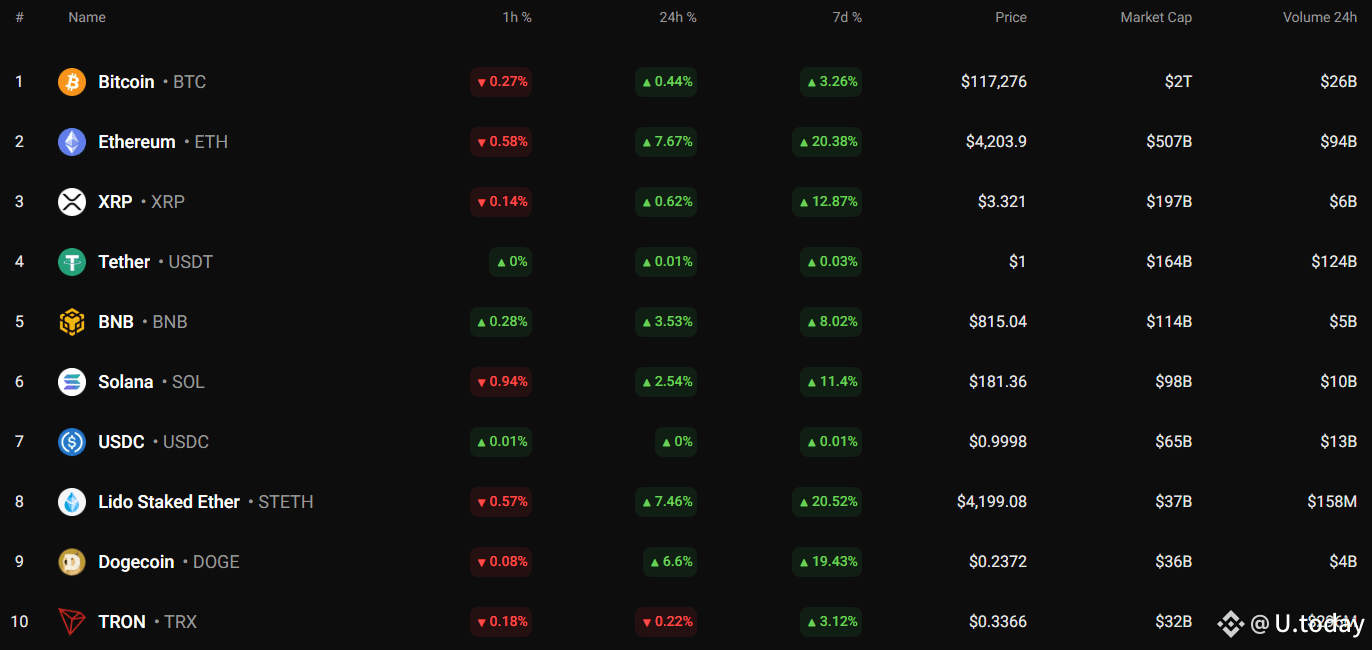The image size is (1372, 650).
Task: Sort by the Price column header
Action: coord(1011,17)
